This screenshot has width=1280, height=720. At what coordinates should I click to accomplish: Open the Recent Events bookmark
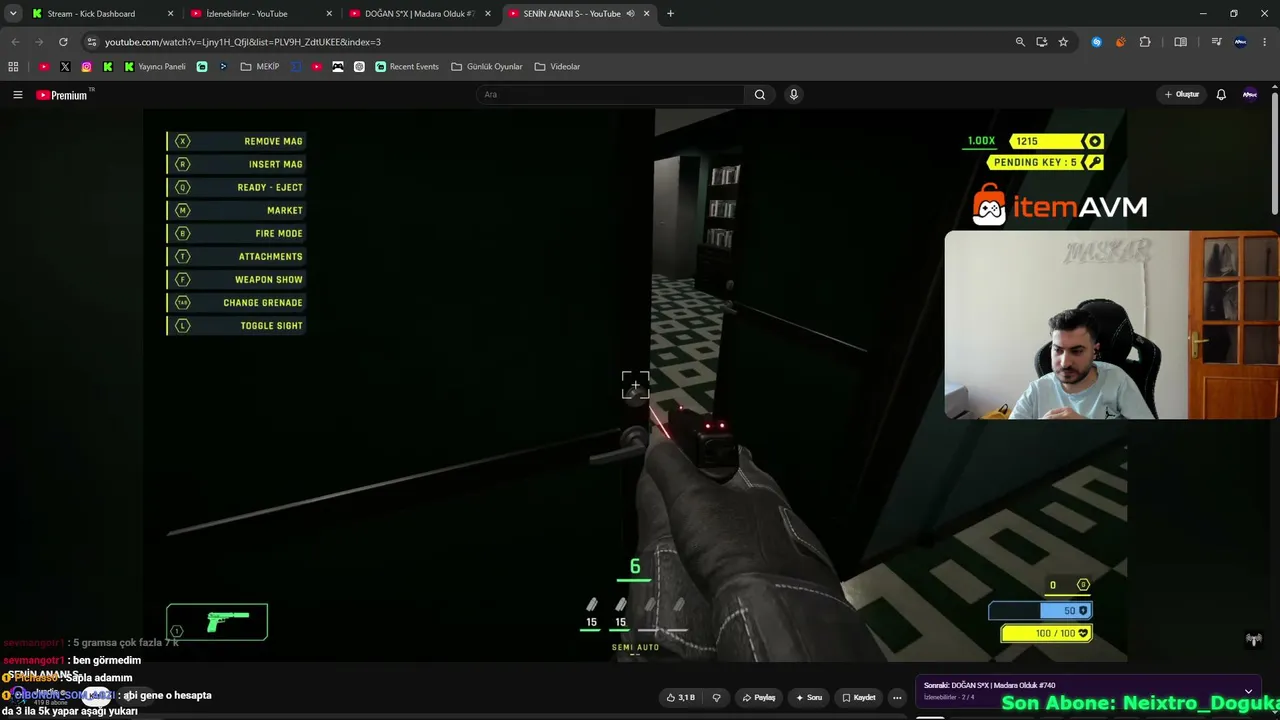click(x=407, y=67)
